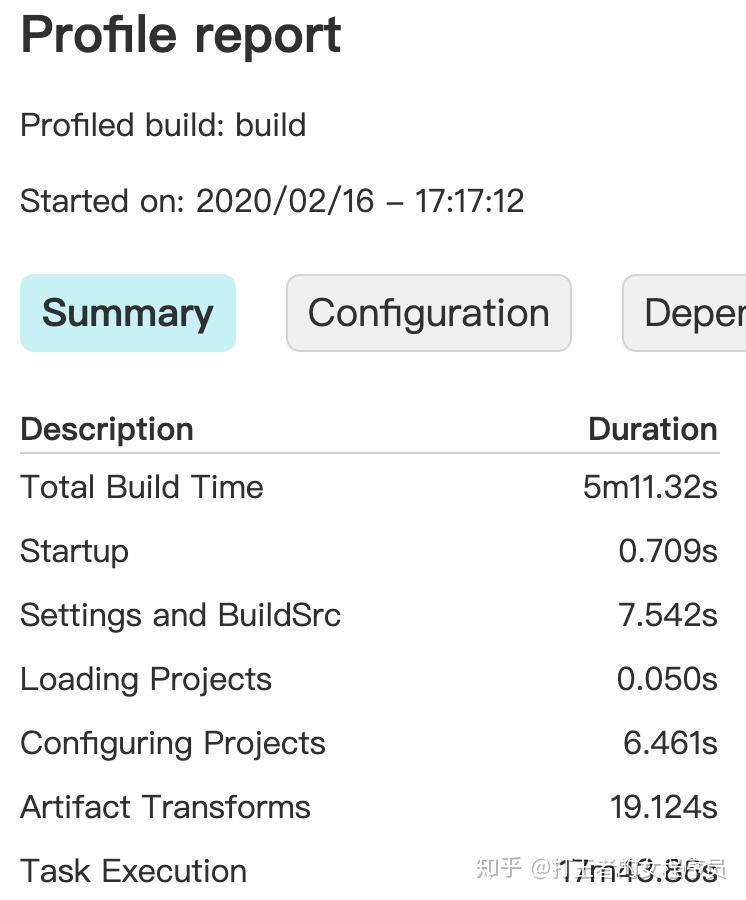This screenshot has height=900, width=746.
Task: Click the 0.709s Startup duration value
Action: 668,551
